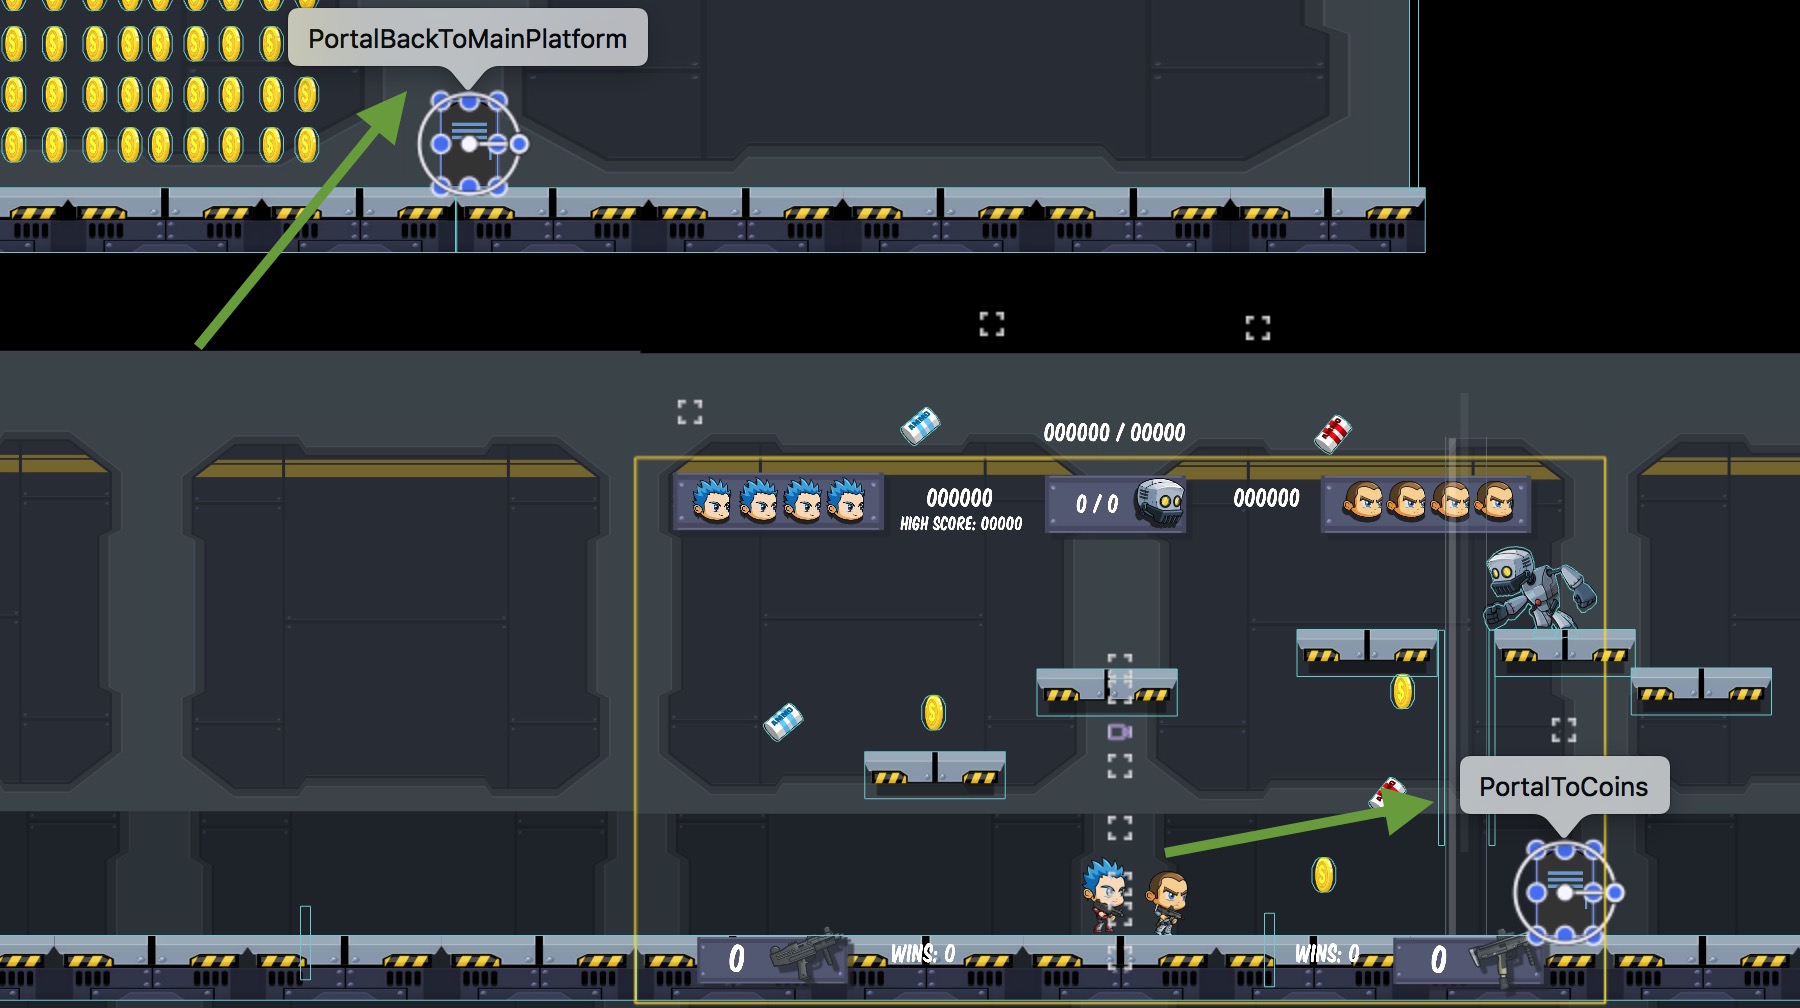Click the PortalBackToMainPlatform label bubble
The width and height of the screenshot is (1800, 1008).
click(467, 39)
